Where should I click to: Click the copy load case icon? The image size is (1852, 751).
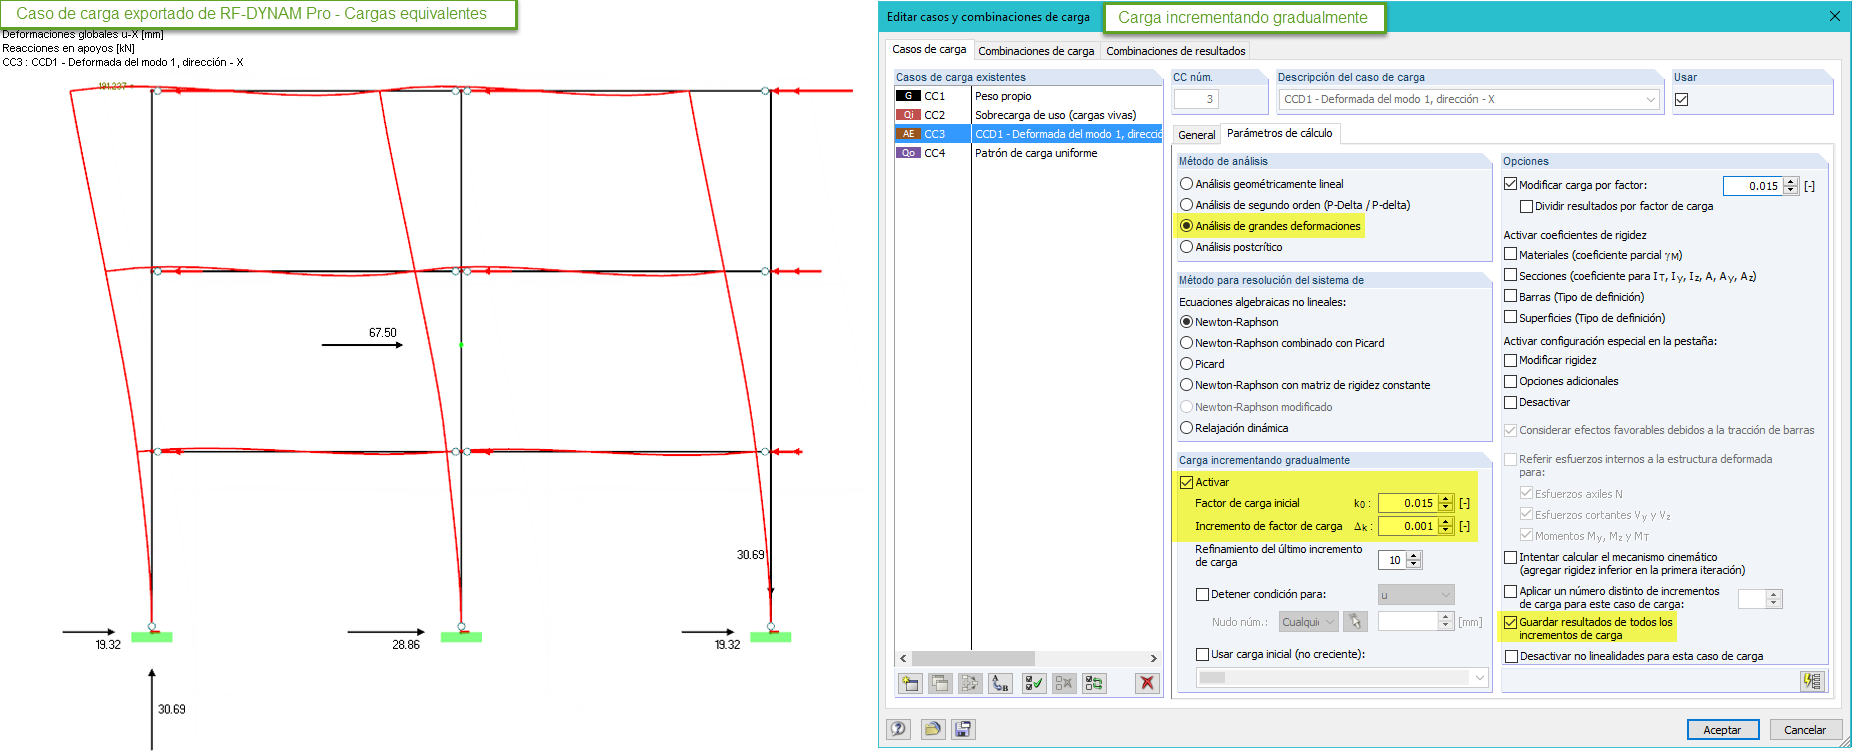pyautogui.click(x=940, y=683)
